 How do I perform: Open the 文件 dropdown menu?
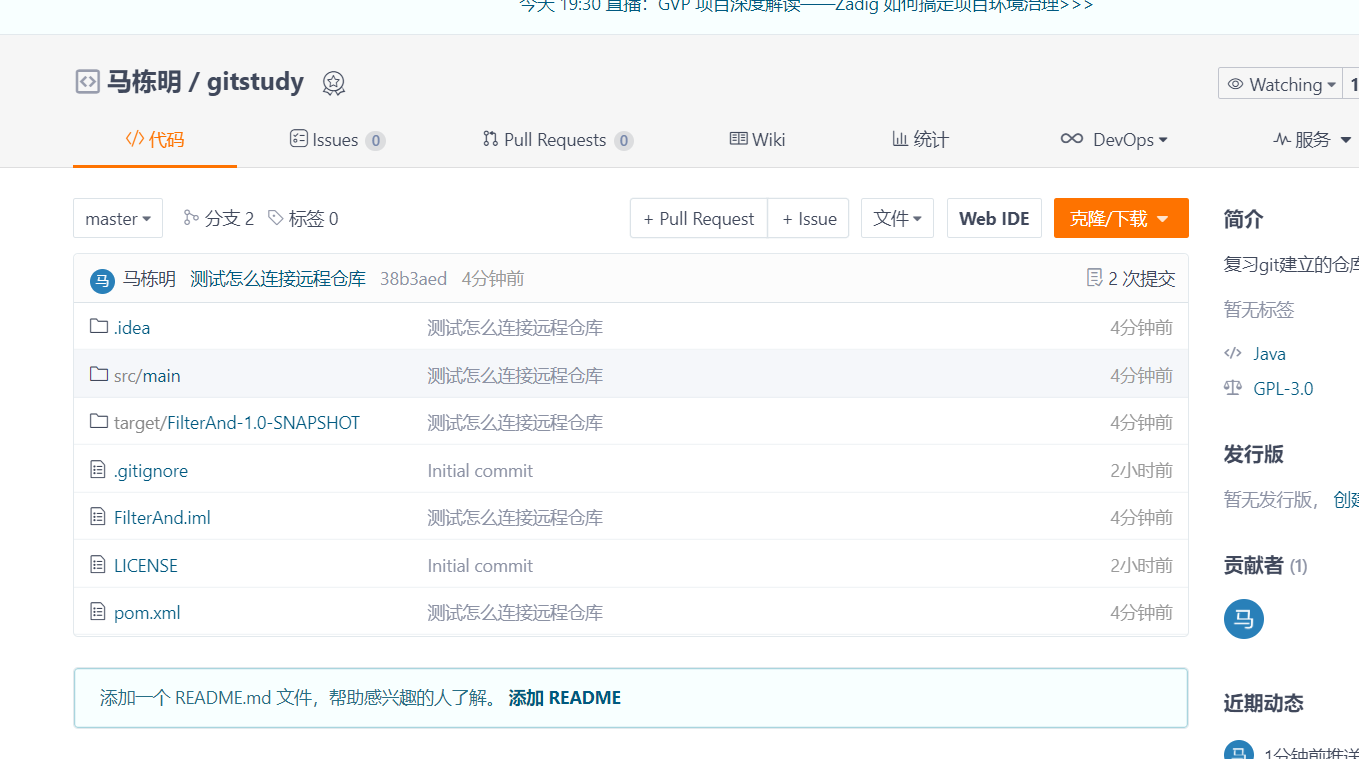(x=896, y=217)
